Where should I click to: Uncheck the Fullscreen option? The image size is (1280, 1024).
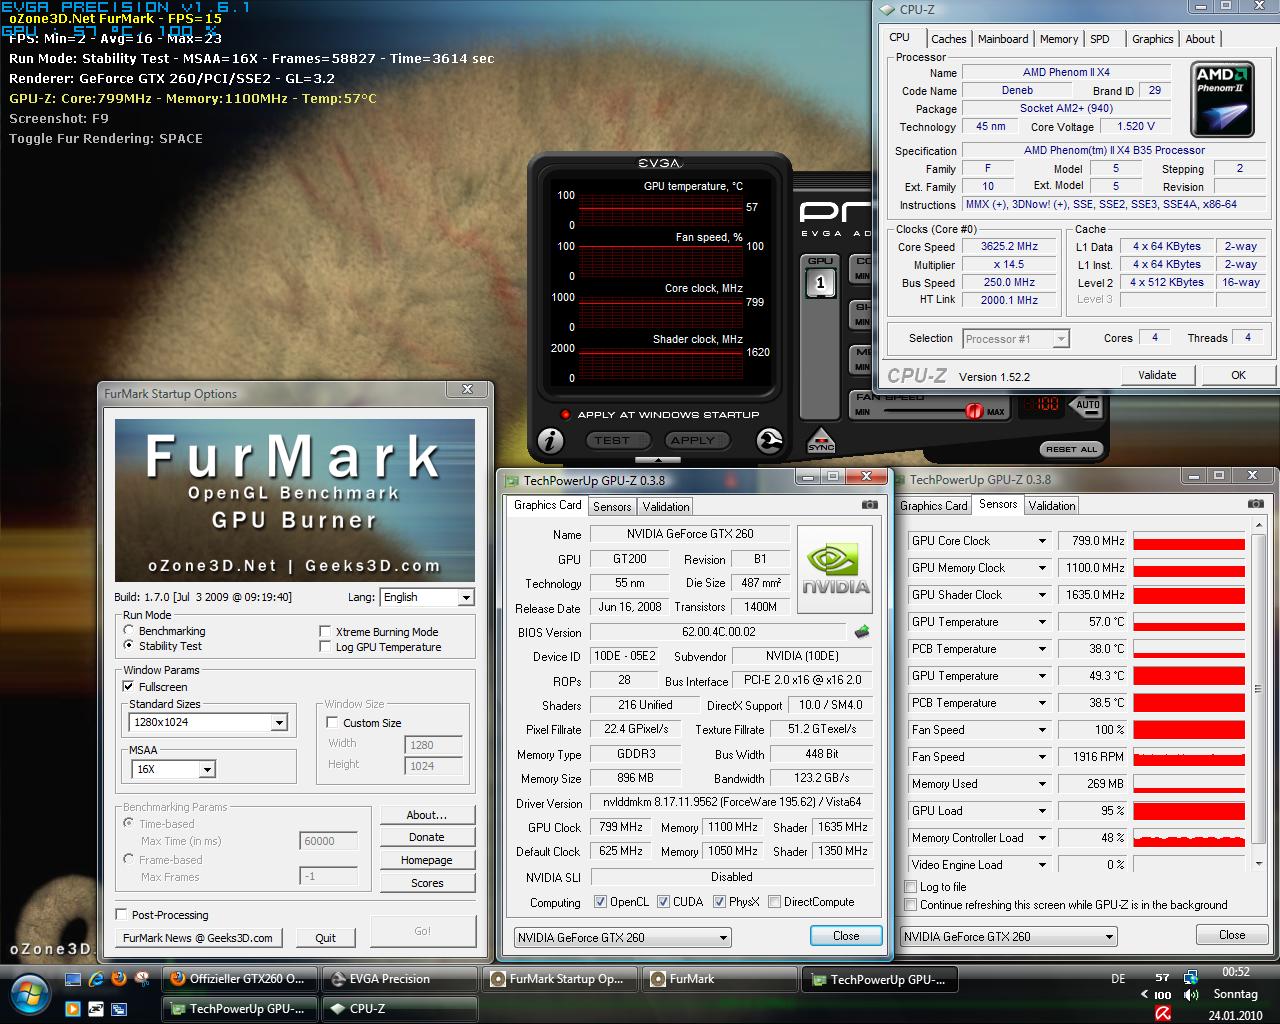click(128, 687)
